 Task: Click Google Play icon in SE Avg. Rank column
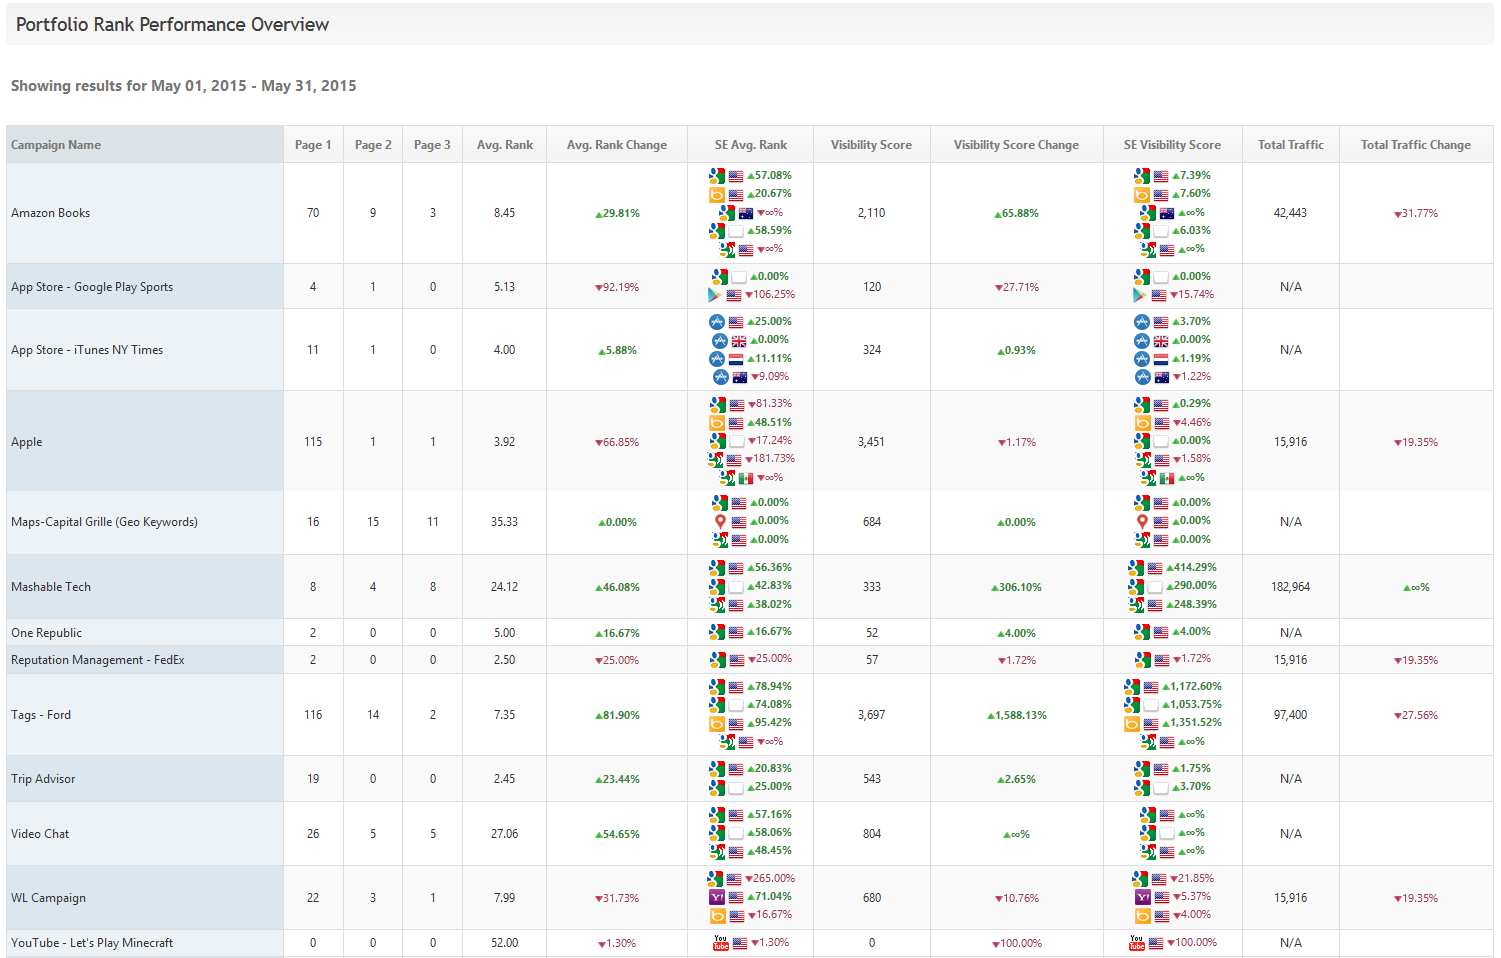pos(714,295)
